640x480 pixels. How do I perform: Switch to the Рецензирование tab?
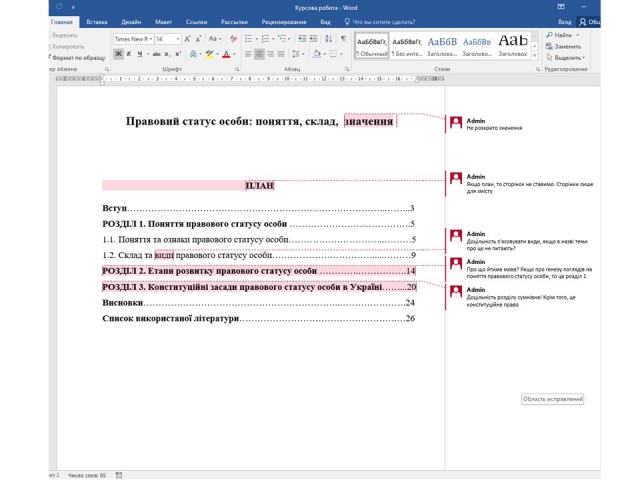(284, 20)
